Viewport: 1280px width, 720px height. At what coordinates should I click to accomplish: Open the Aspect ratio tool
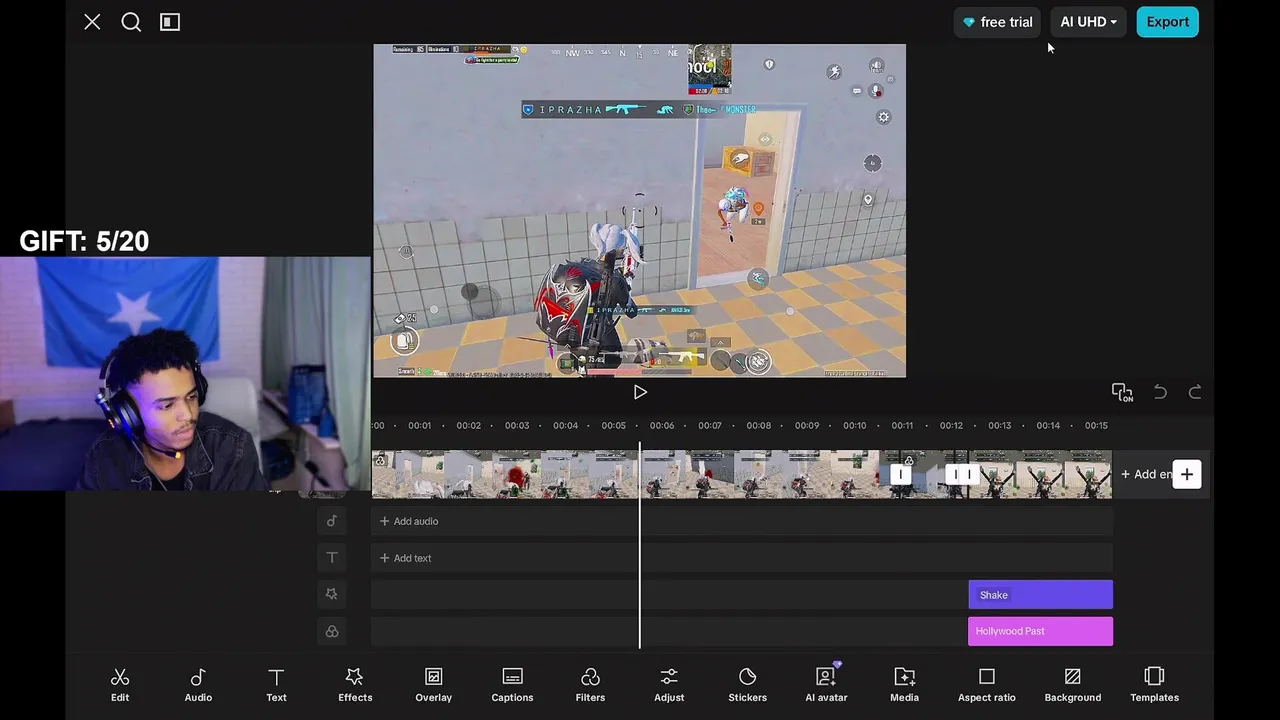(987, 685)
